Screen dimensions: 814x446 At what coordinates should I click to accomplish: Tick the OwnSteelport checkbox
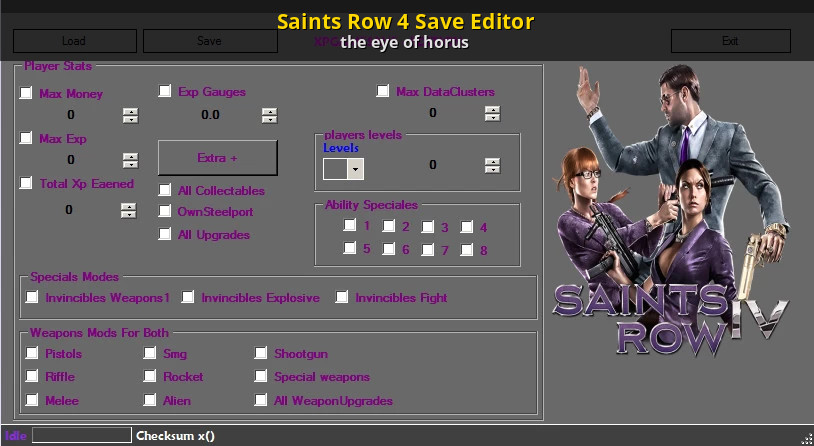tap(166, 211)
